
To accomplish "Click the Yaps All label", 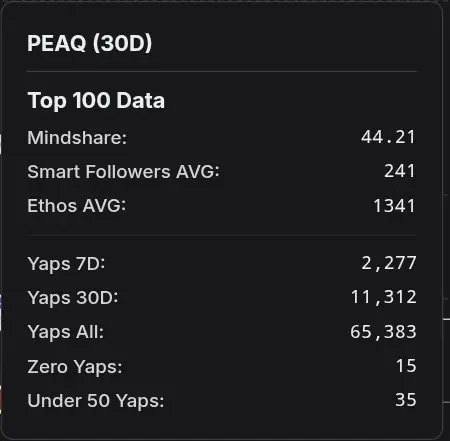I will tap(66, 332).
